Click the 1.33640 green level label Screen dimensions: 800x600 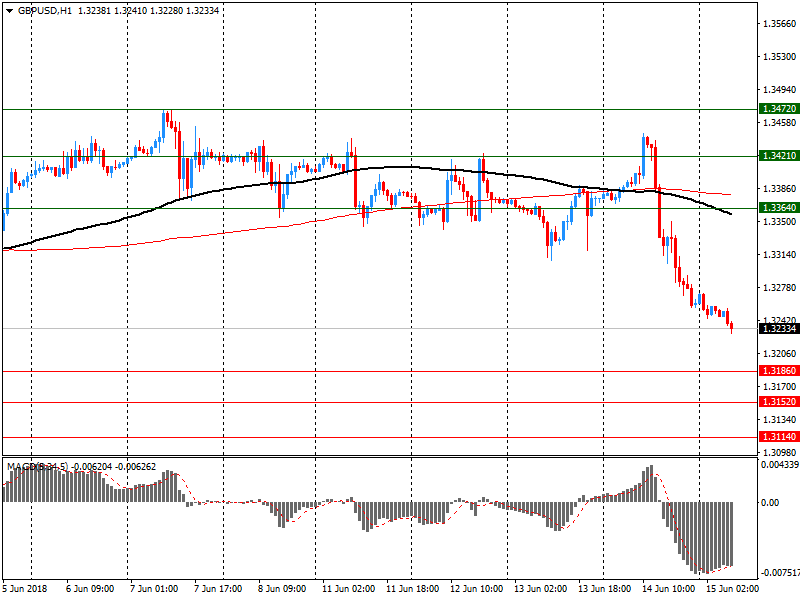tap(779, 208)
